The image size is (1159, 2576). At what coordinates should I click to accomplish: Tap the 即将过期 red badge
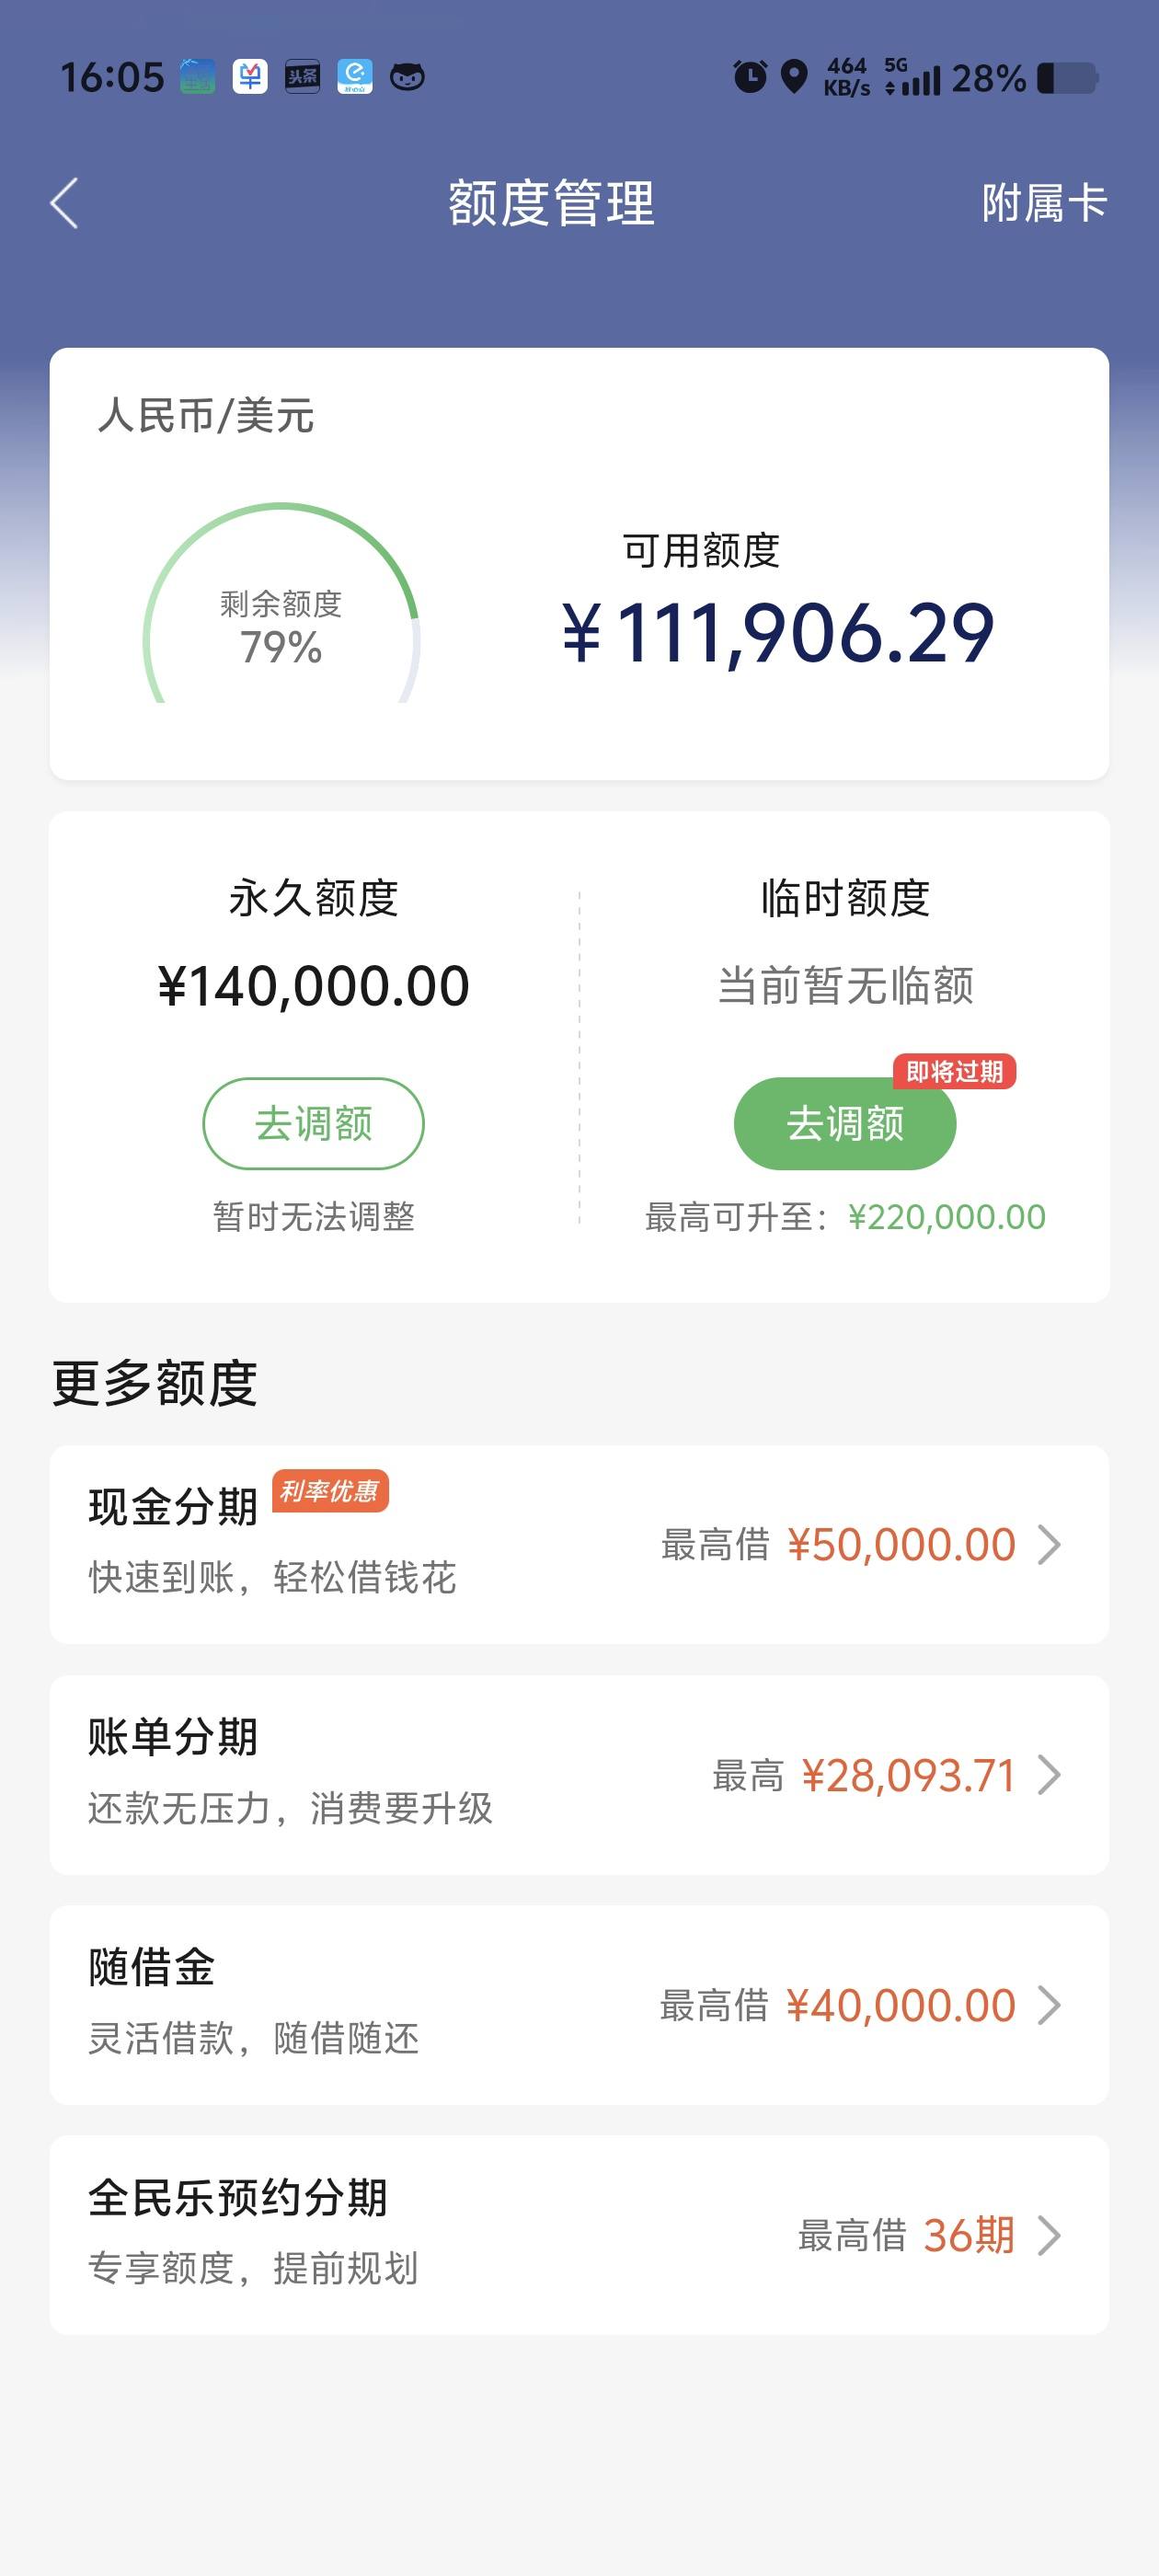(954, 1072)
